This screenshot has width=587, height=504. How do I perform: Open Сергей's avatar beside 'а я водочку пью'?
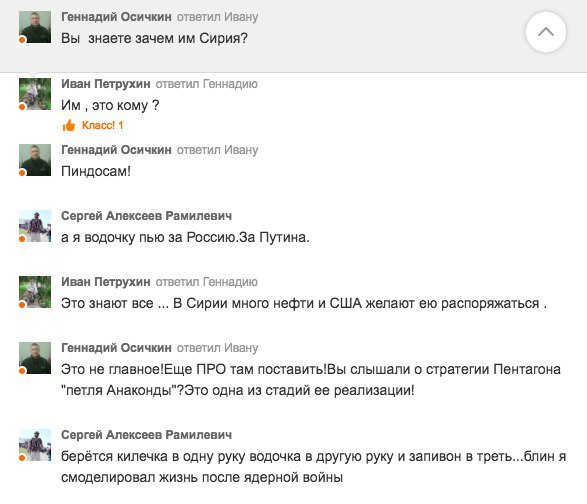pos(35,226)
